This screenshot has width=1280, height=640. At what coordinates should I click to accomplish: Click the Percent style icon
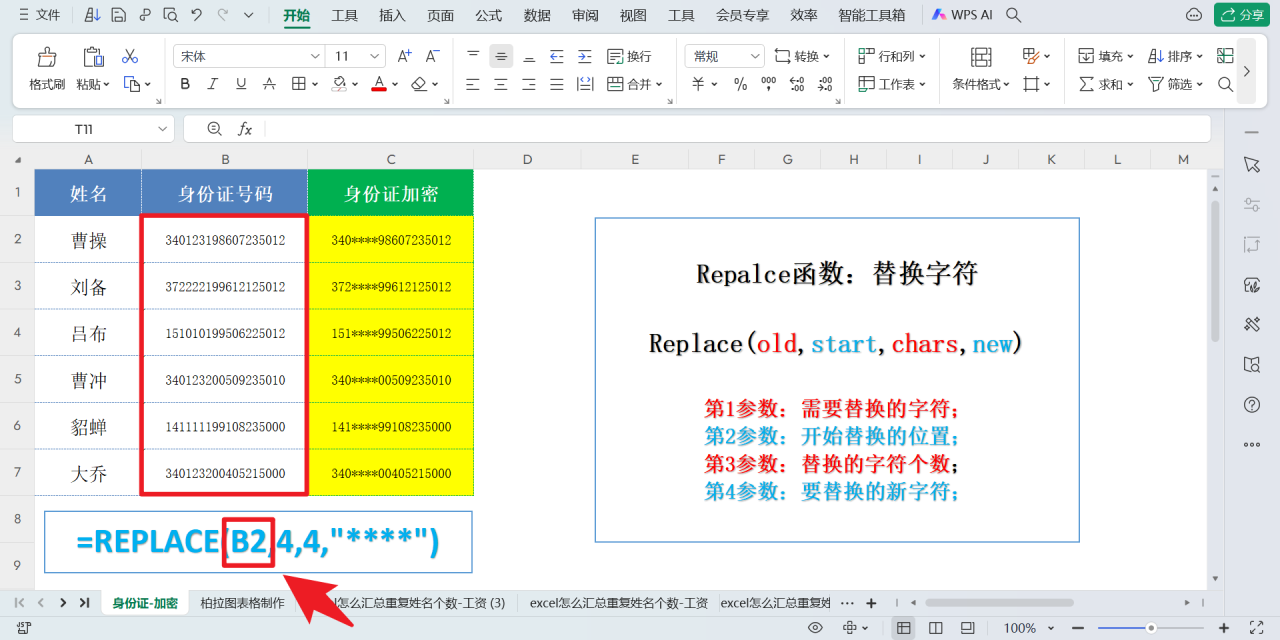pos(741,84)
